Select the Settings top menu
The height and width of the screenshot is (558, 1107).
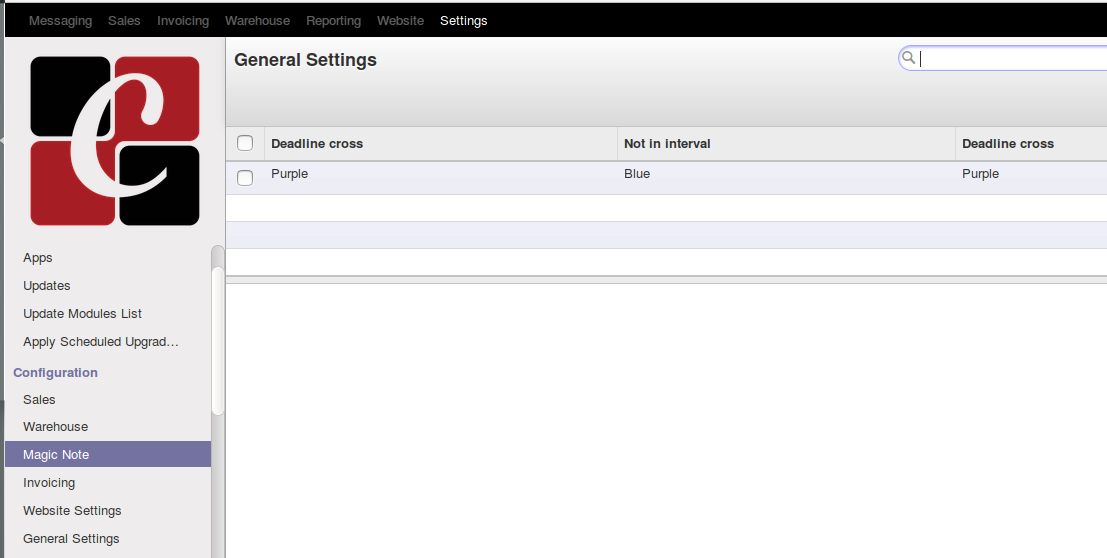tap(463, 20)
